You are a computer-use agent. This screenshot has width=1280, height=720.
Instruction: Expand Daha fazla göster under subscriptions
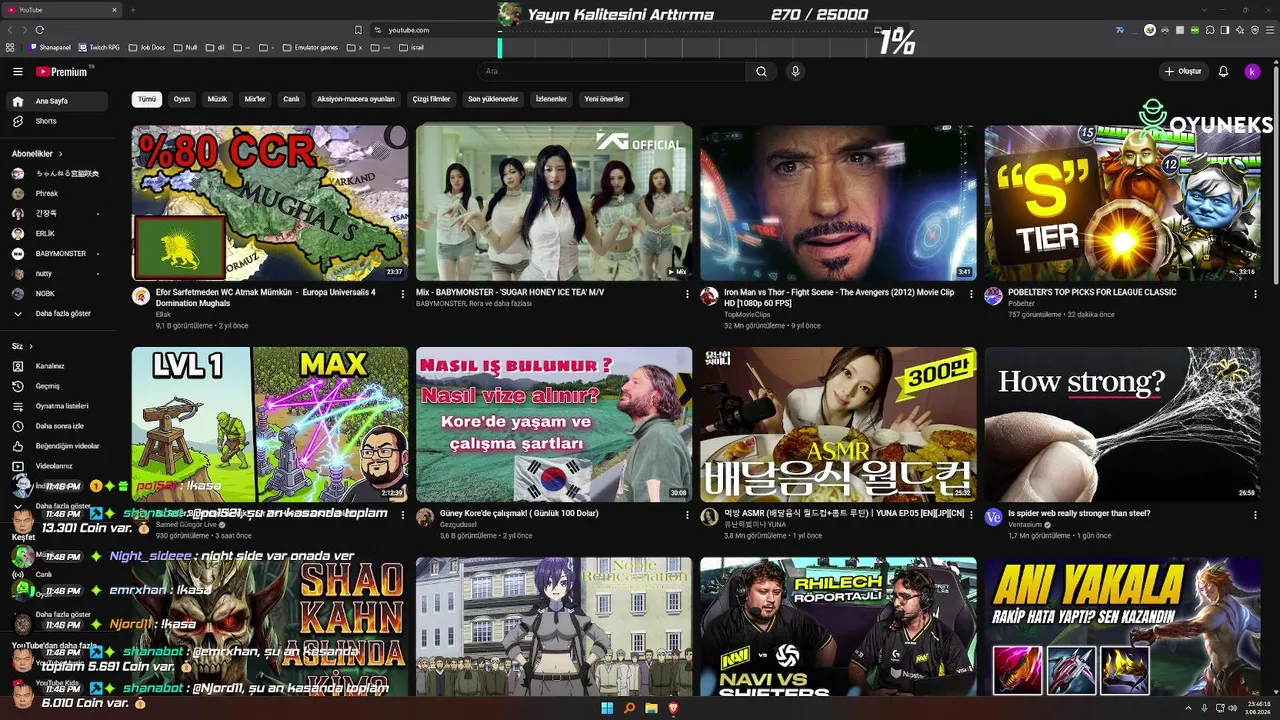pyautogui.click(x=58, y=313)
